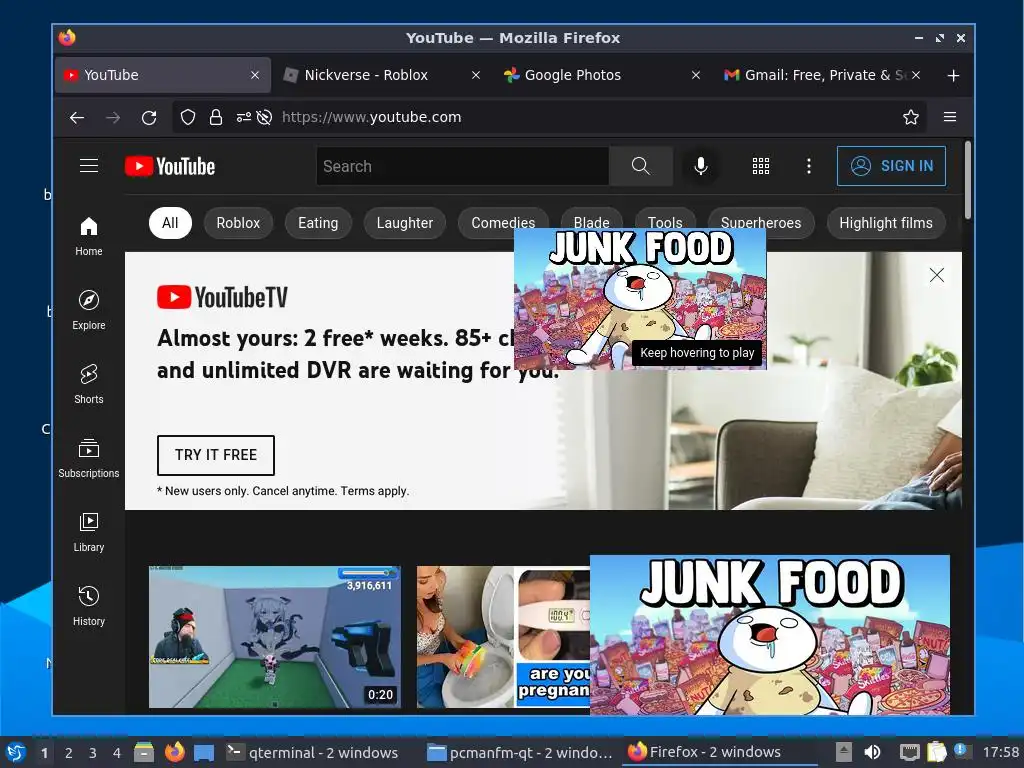Click the TRY IT FREE button
Viewport: 1024px width, 768px height.
216,455
